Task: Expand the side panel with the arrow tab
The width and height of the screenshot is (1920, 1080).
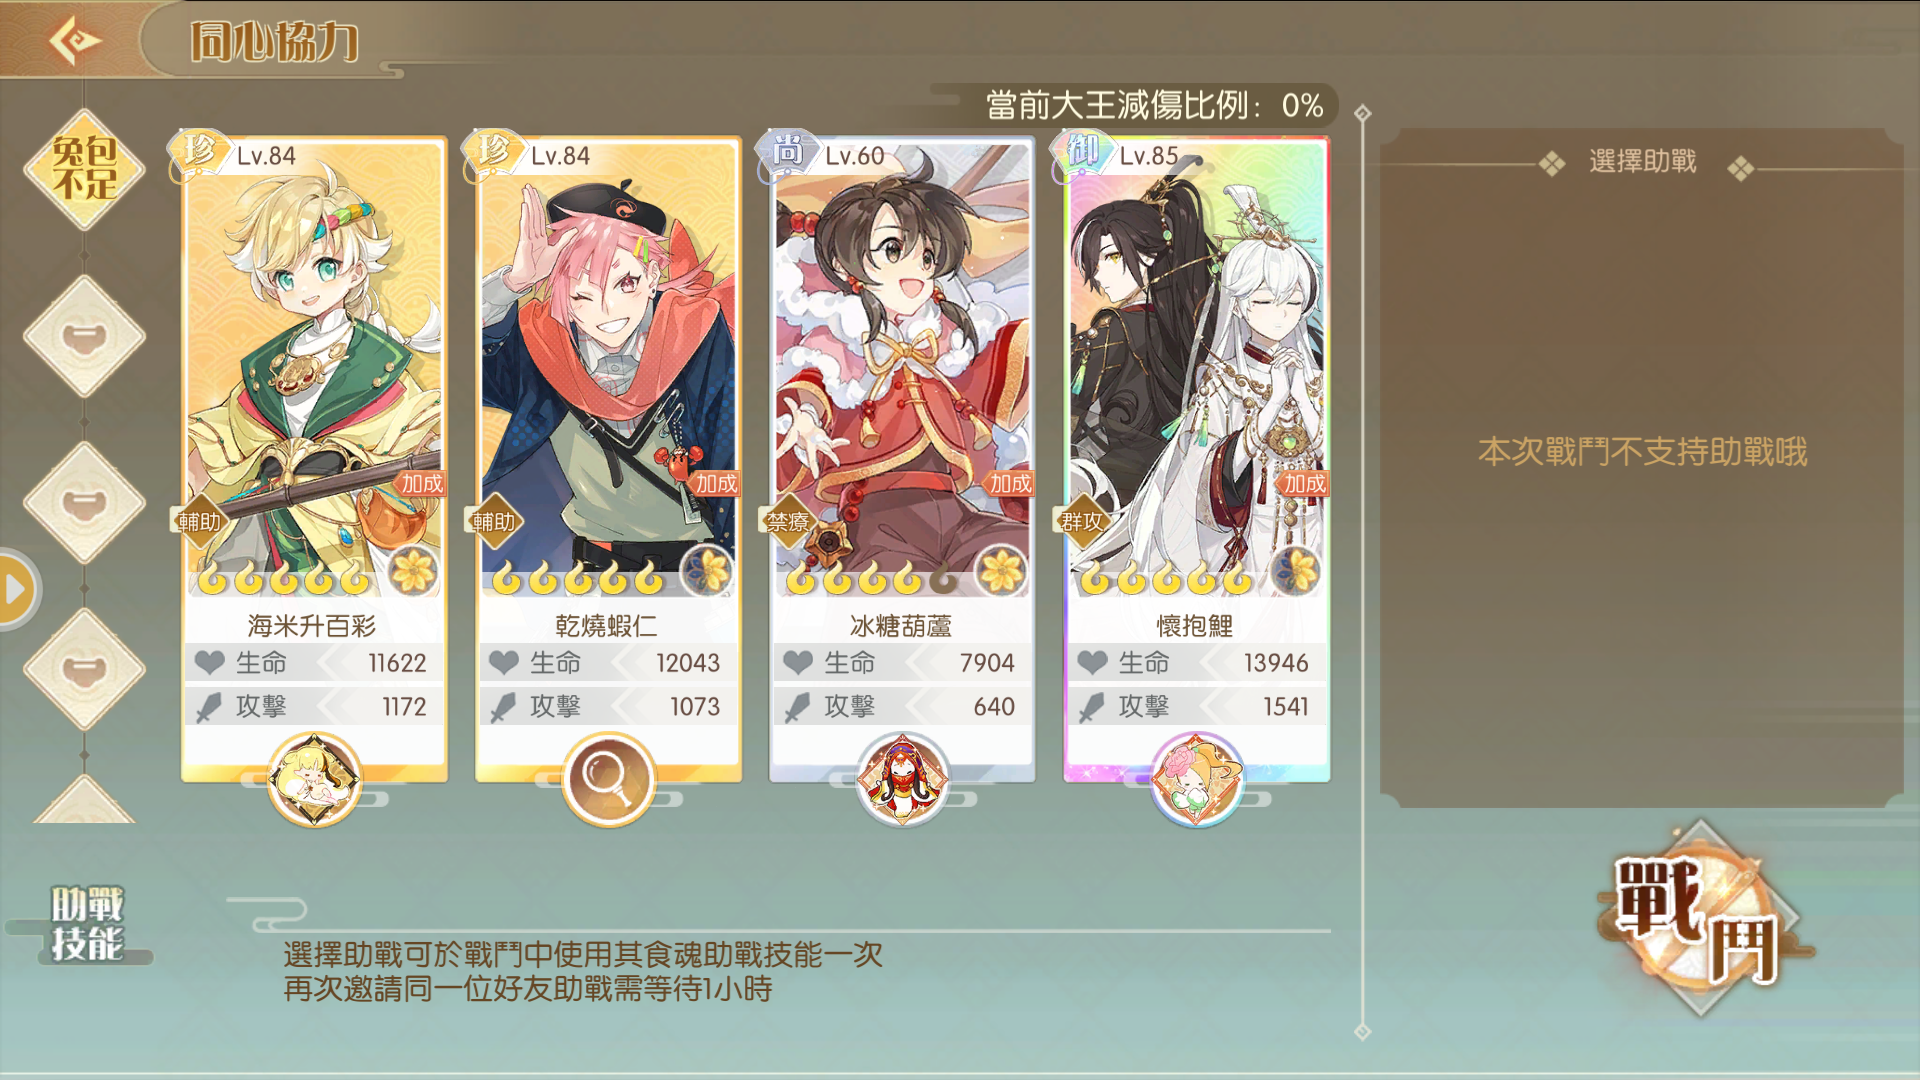Action: [17, 589]
